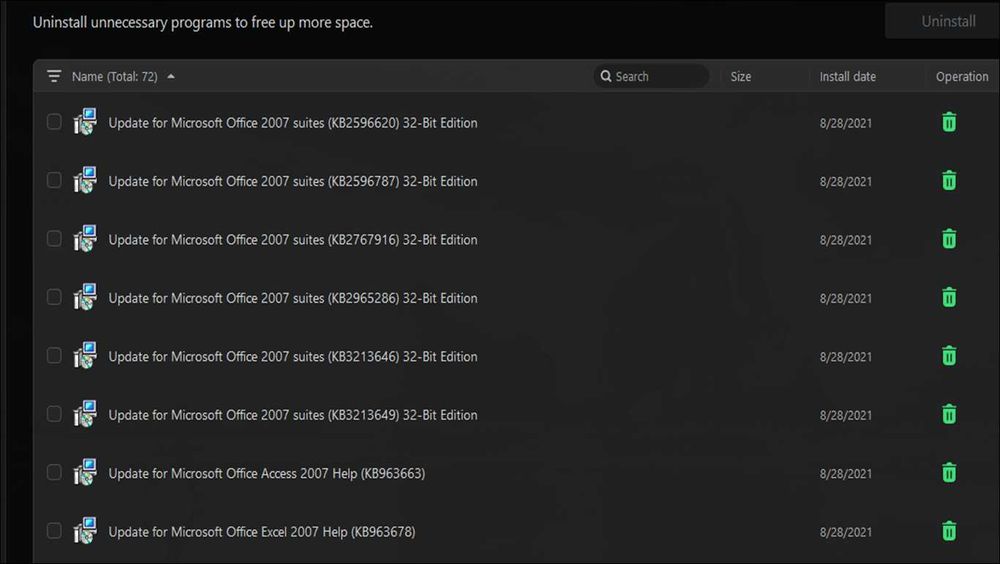This screenshot has height=564, width=1000.
Task: Click 8/28/2021 date in KB2767916 row
Action: point(846,240)
